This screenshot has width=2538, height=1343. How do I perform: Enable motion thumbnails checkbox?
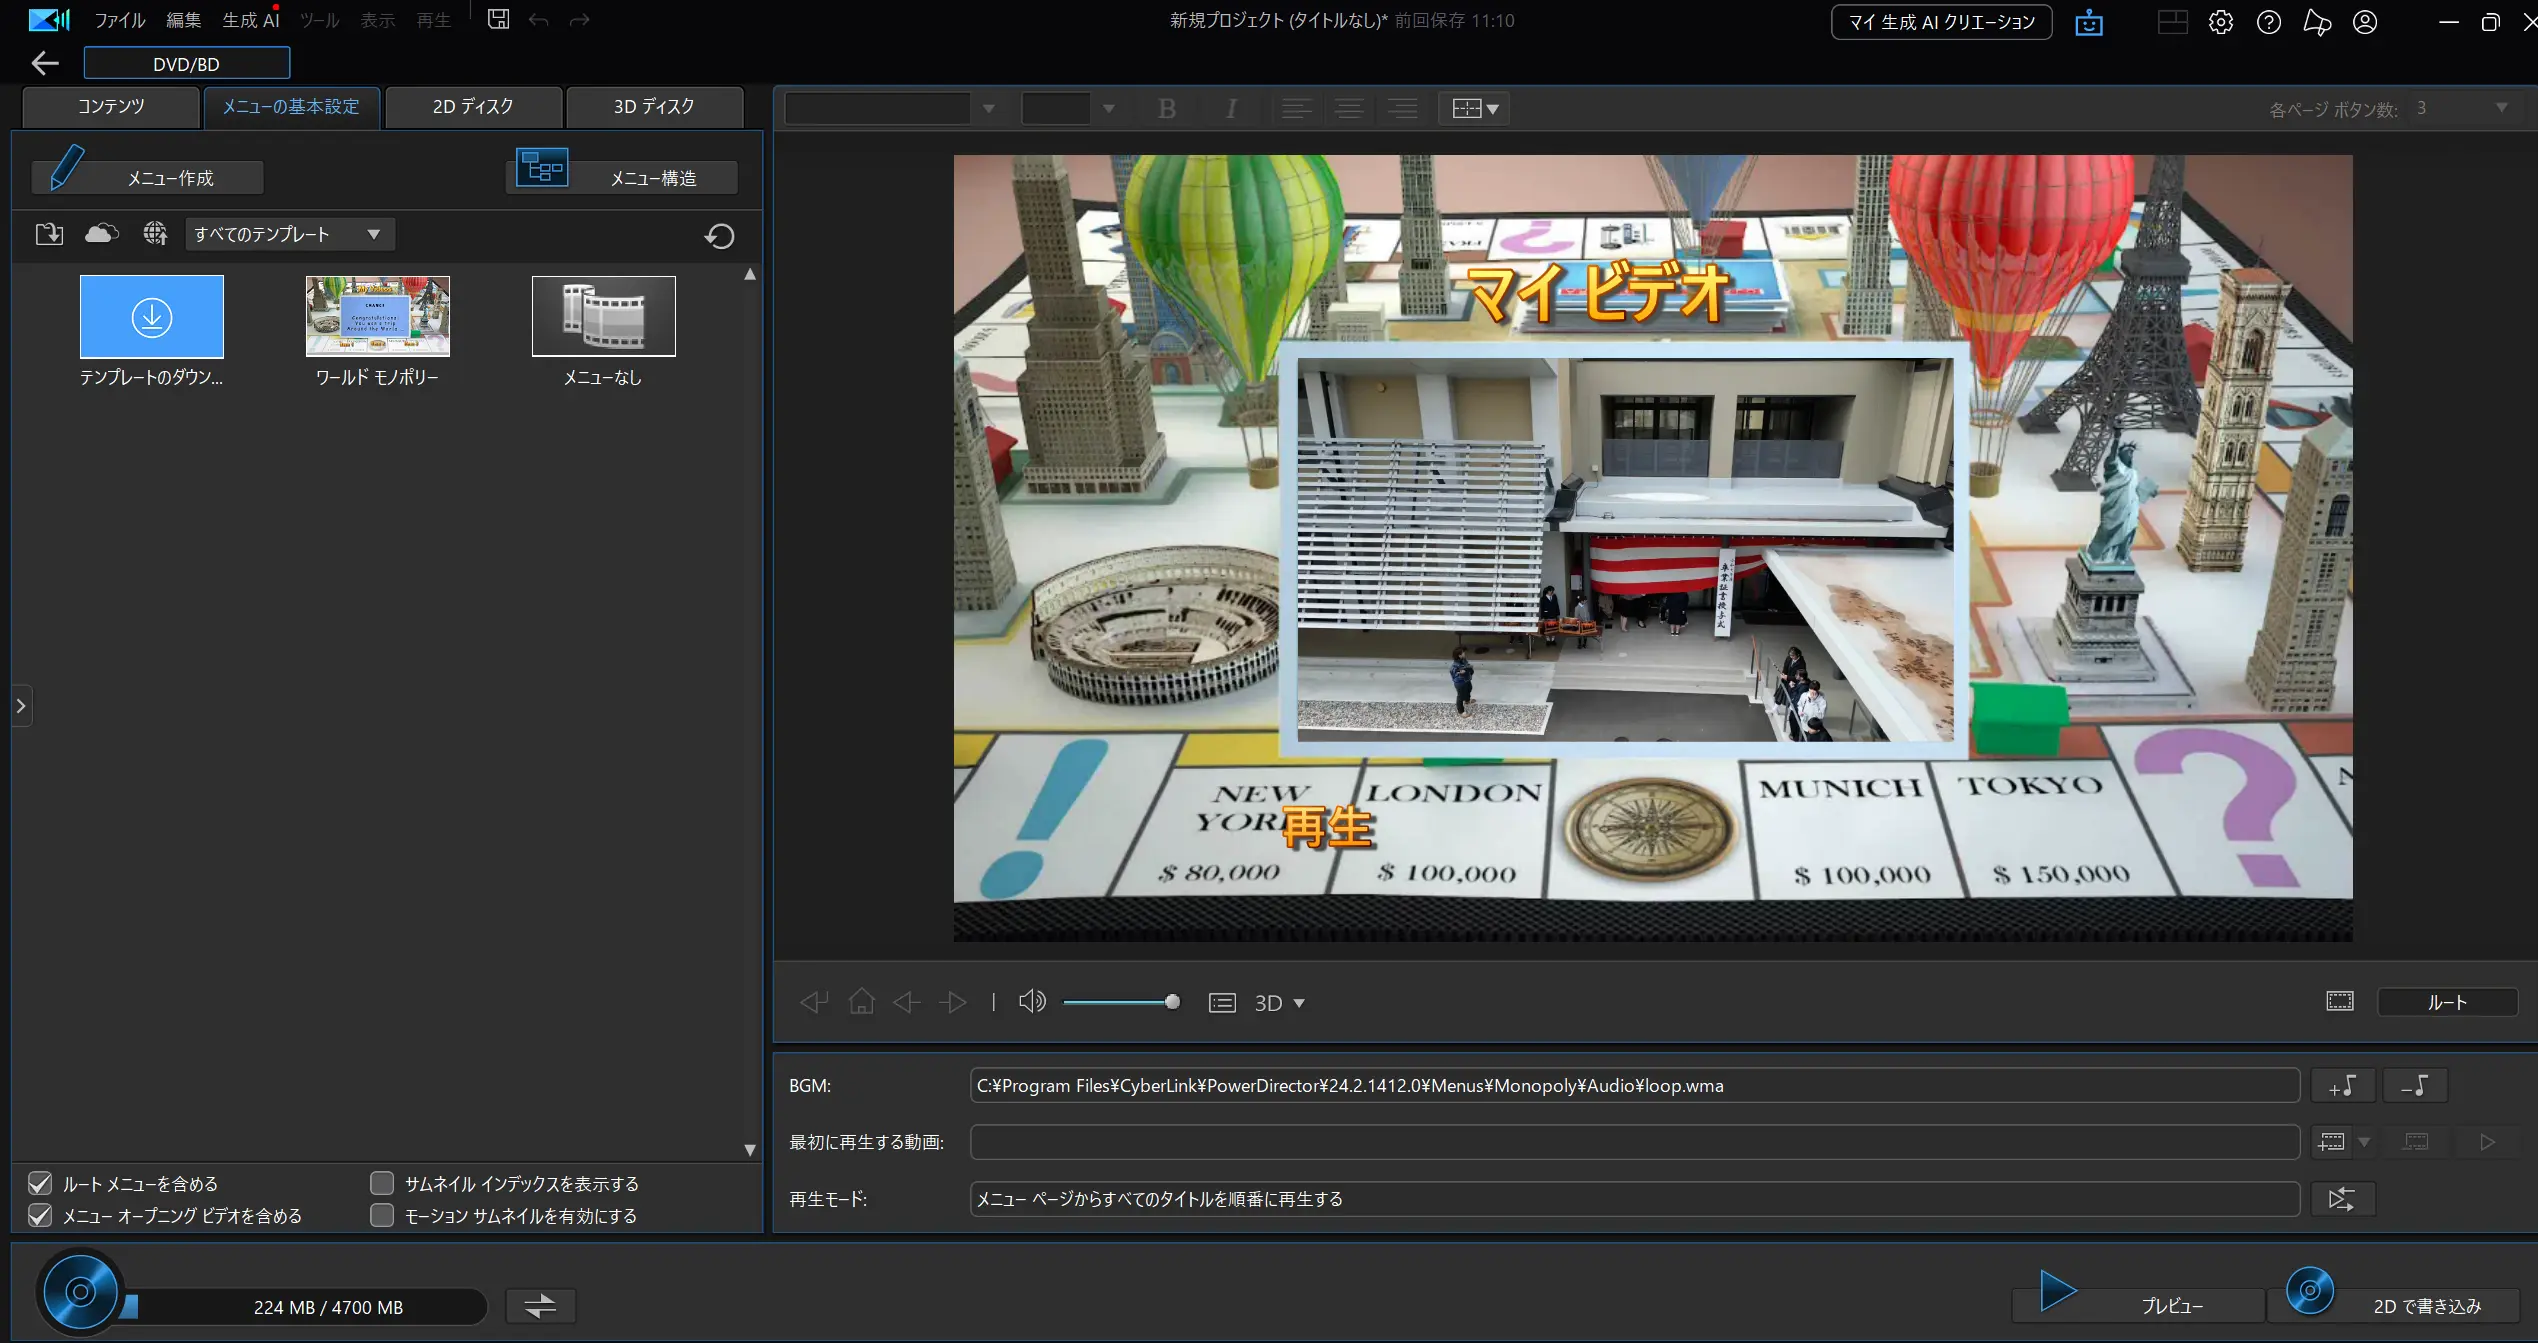[x=382, y=1216]
